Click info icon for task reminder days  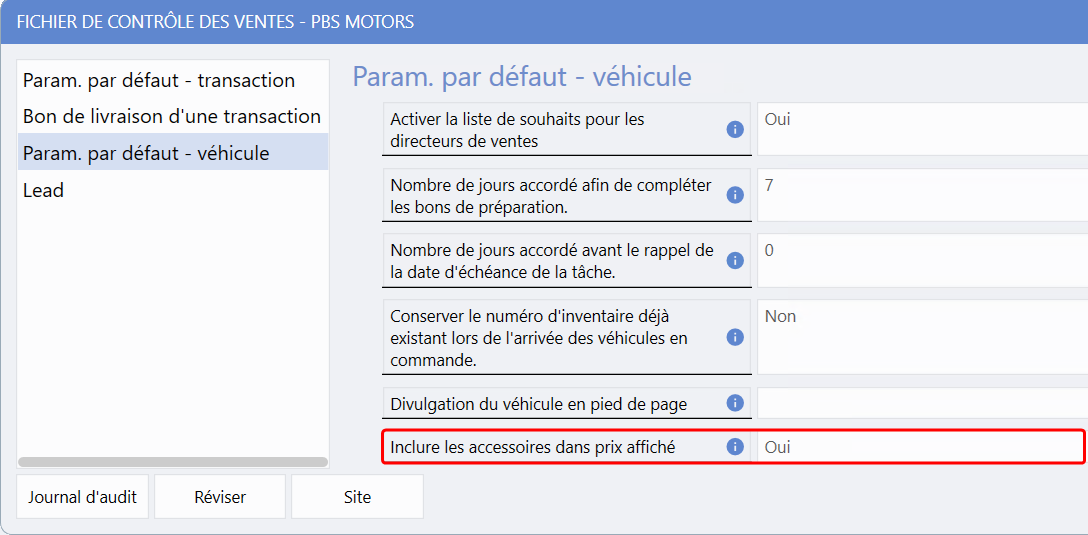(x=734, y=261)
